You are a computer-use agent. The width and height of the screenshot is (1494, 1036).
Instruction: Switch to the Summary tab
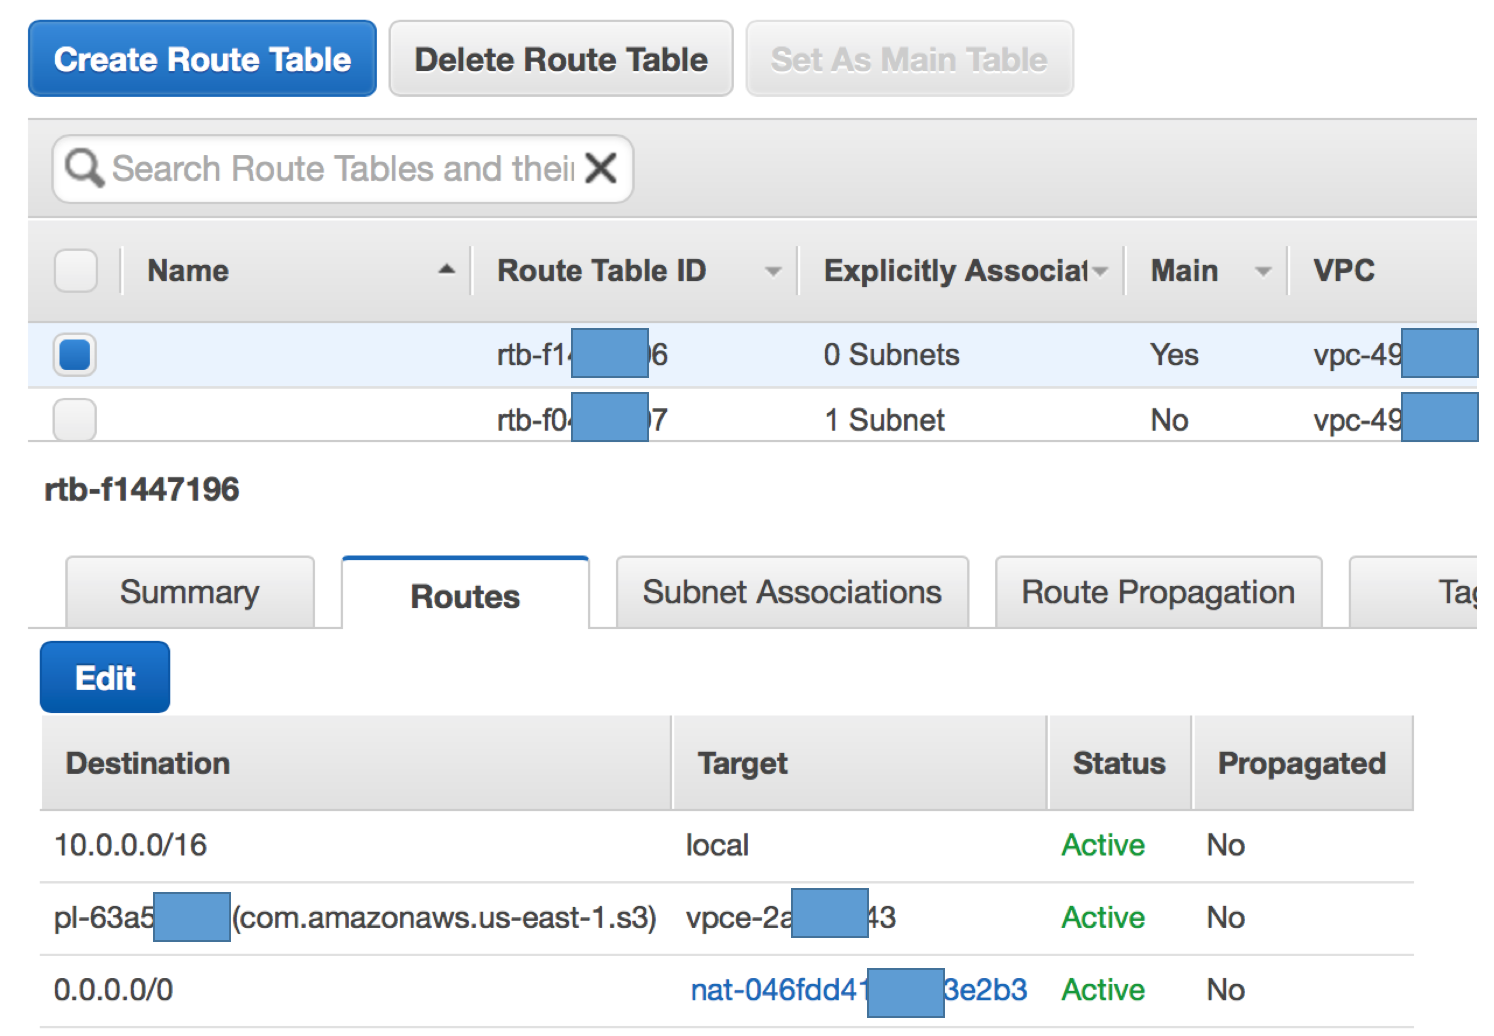pos(190,592)
